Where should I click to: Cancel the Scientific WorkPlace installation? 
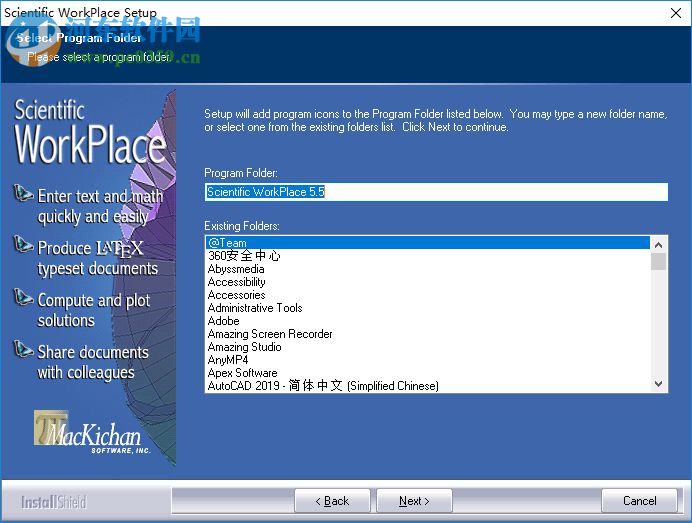pyautogui.click(x=639, y=501)
